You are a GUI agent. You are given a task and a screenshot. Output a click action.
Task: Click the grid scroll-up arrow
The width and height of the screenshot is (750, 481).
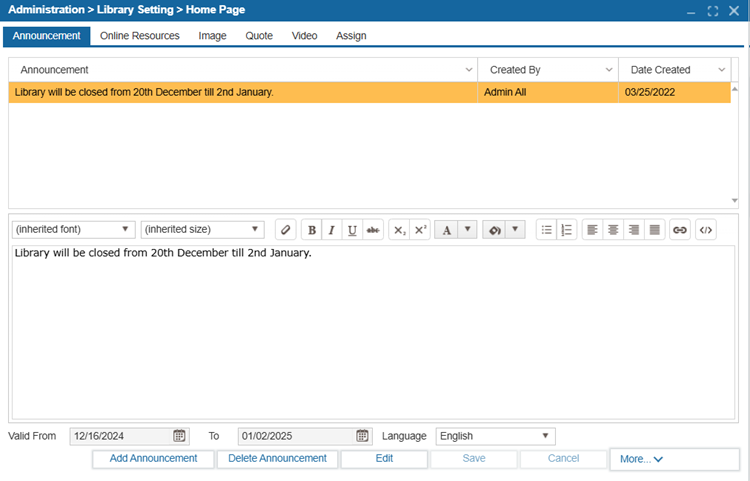coord(735,89)
